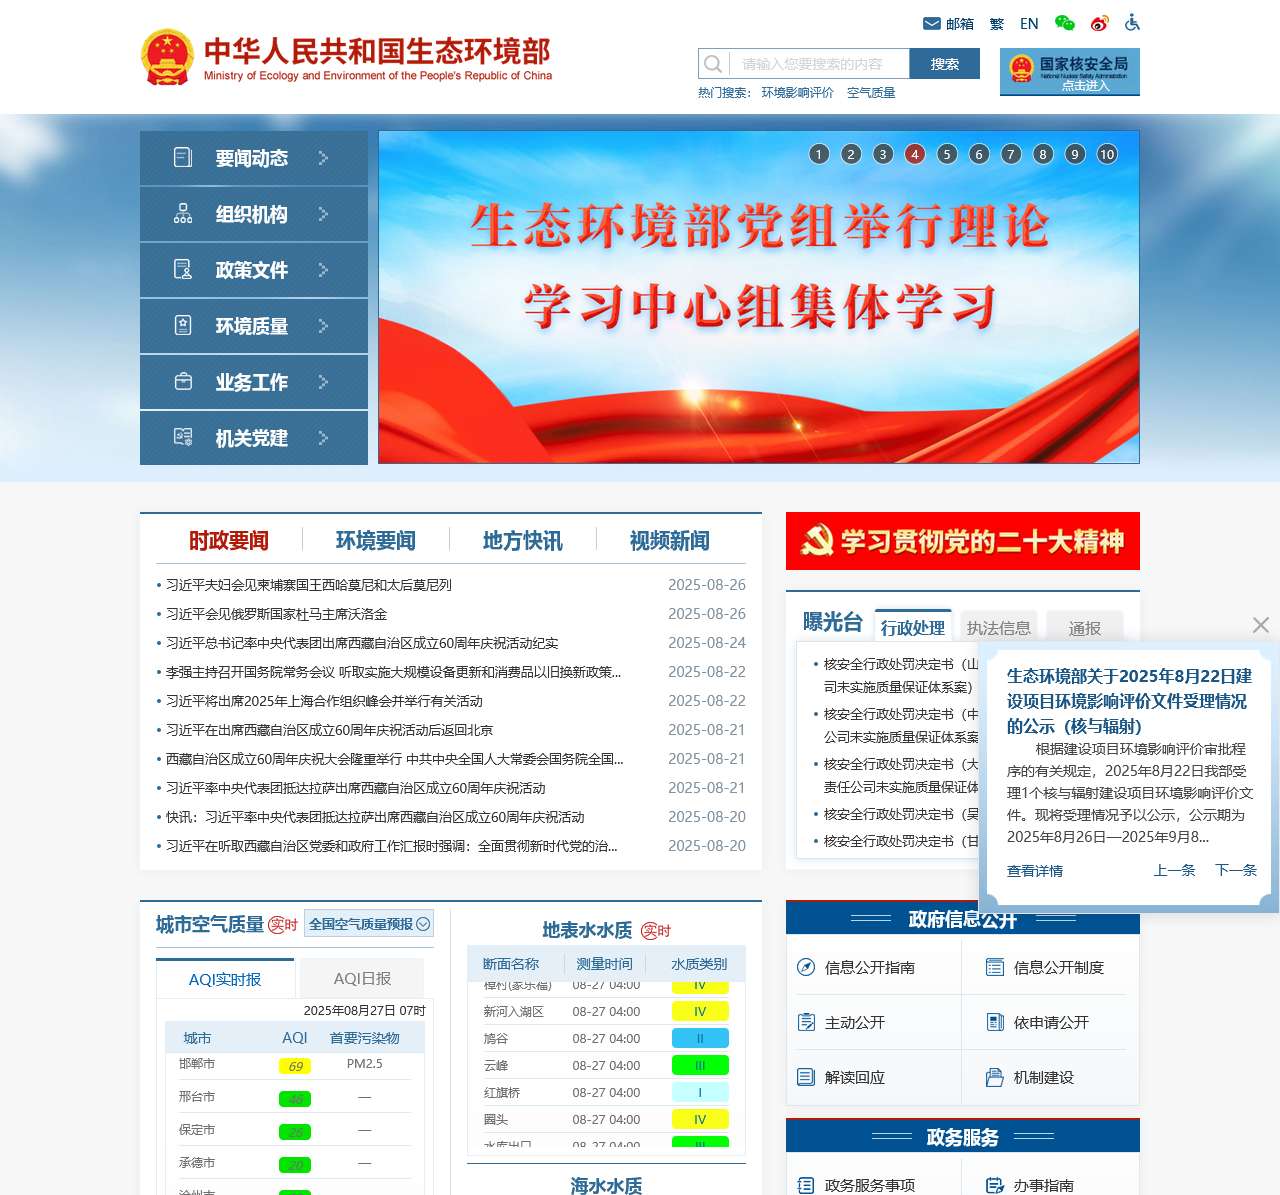Image resolution: width=1280 pixels, height=1195 pixels.
Task: Click the search text input field
Action: coord(820,64)
